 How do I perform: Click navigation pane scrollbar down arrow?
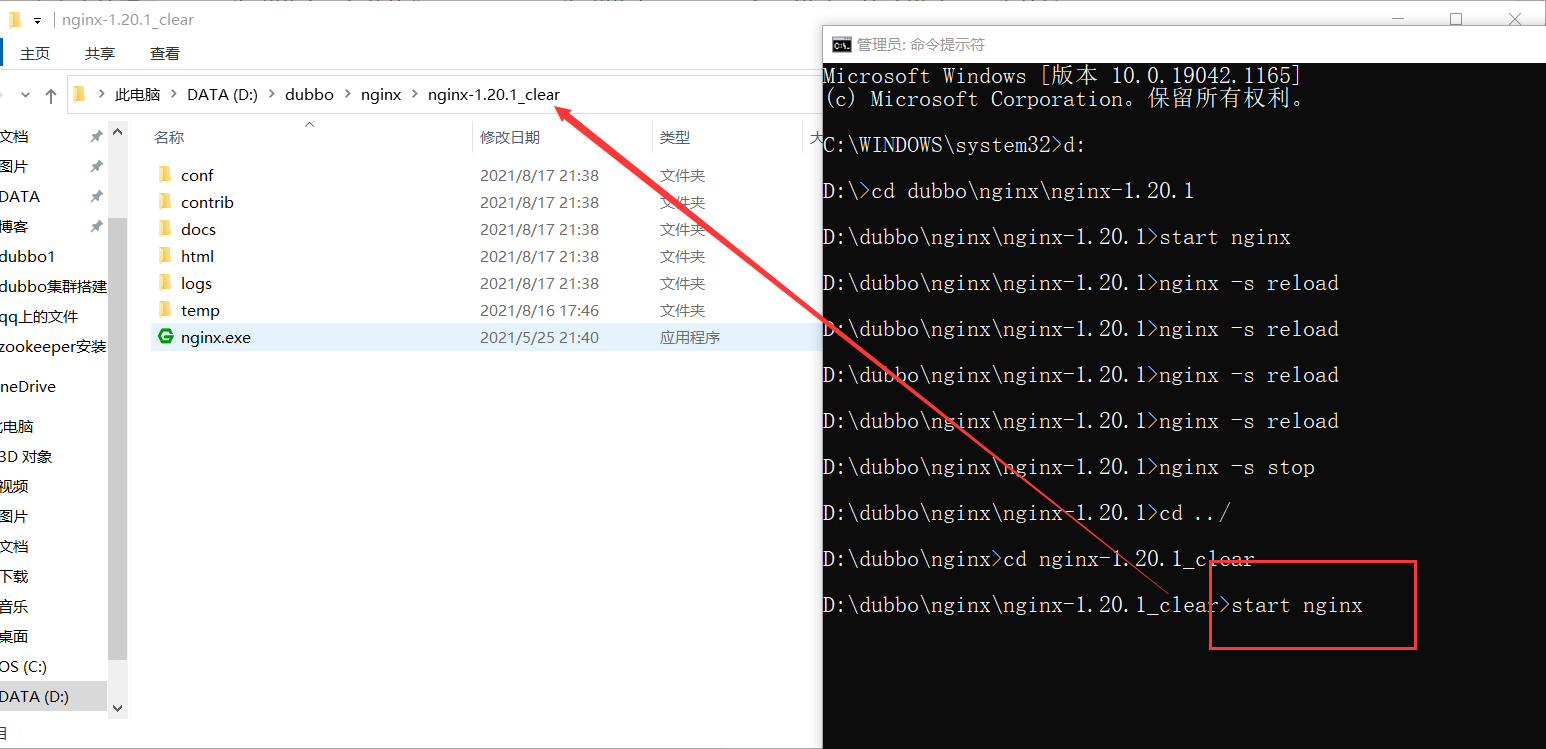(117, 707)
